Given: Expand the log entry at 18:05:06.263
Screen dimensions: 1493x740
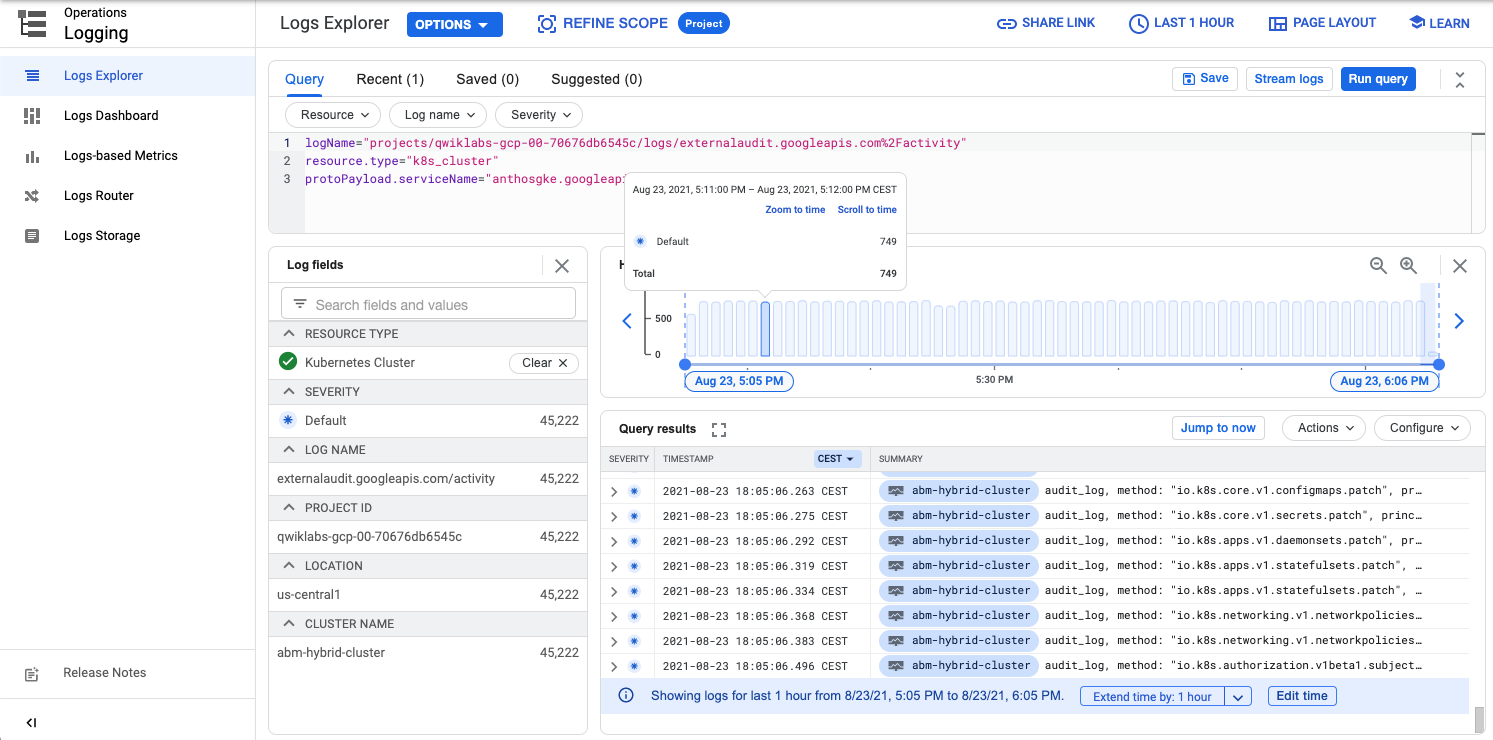Looking at the screenshot, I should click(614, 491).
